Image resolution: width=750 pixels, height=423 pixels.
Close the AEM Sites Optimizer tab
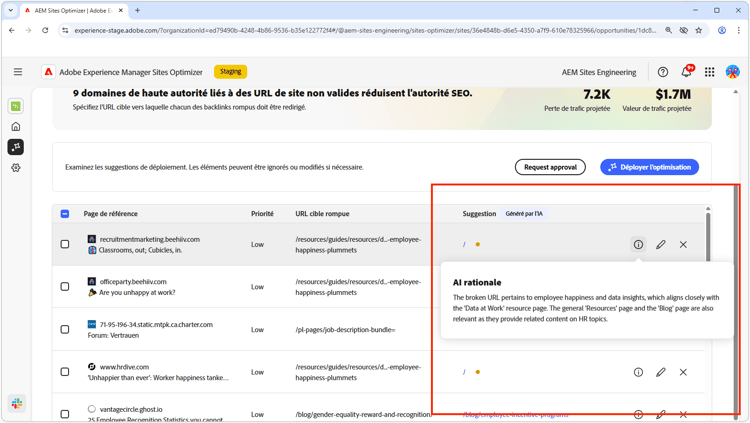[x=121, y=10]
